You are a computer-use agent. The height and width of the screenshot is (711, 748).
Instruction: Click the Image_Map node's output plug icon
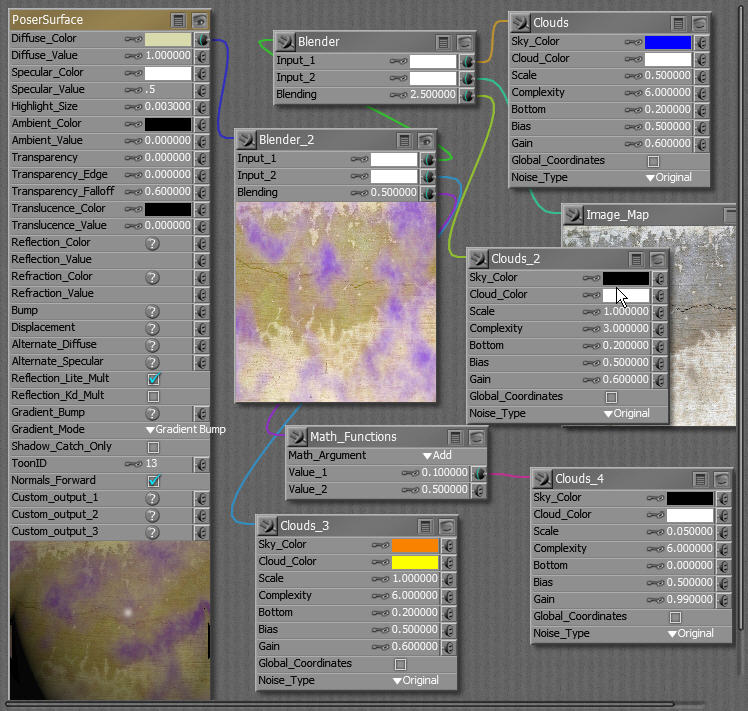click(x=573, y=215)
